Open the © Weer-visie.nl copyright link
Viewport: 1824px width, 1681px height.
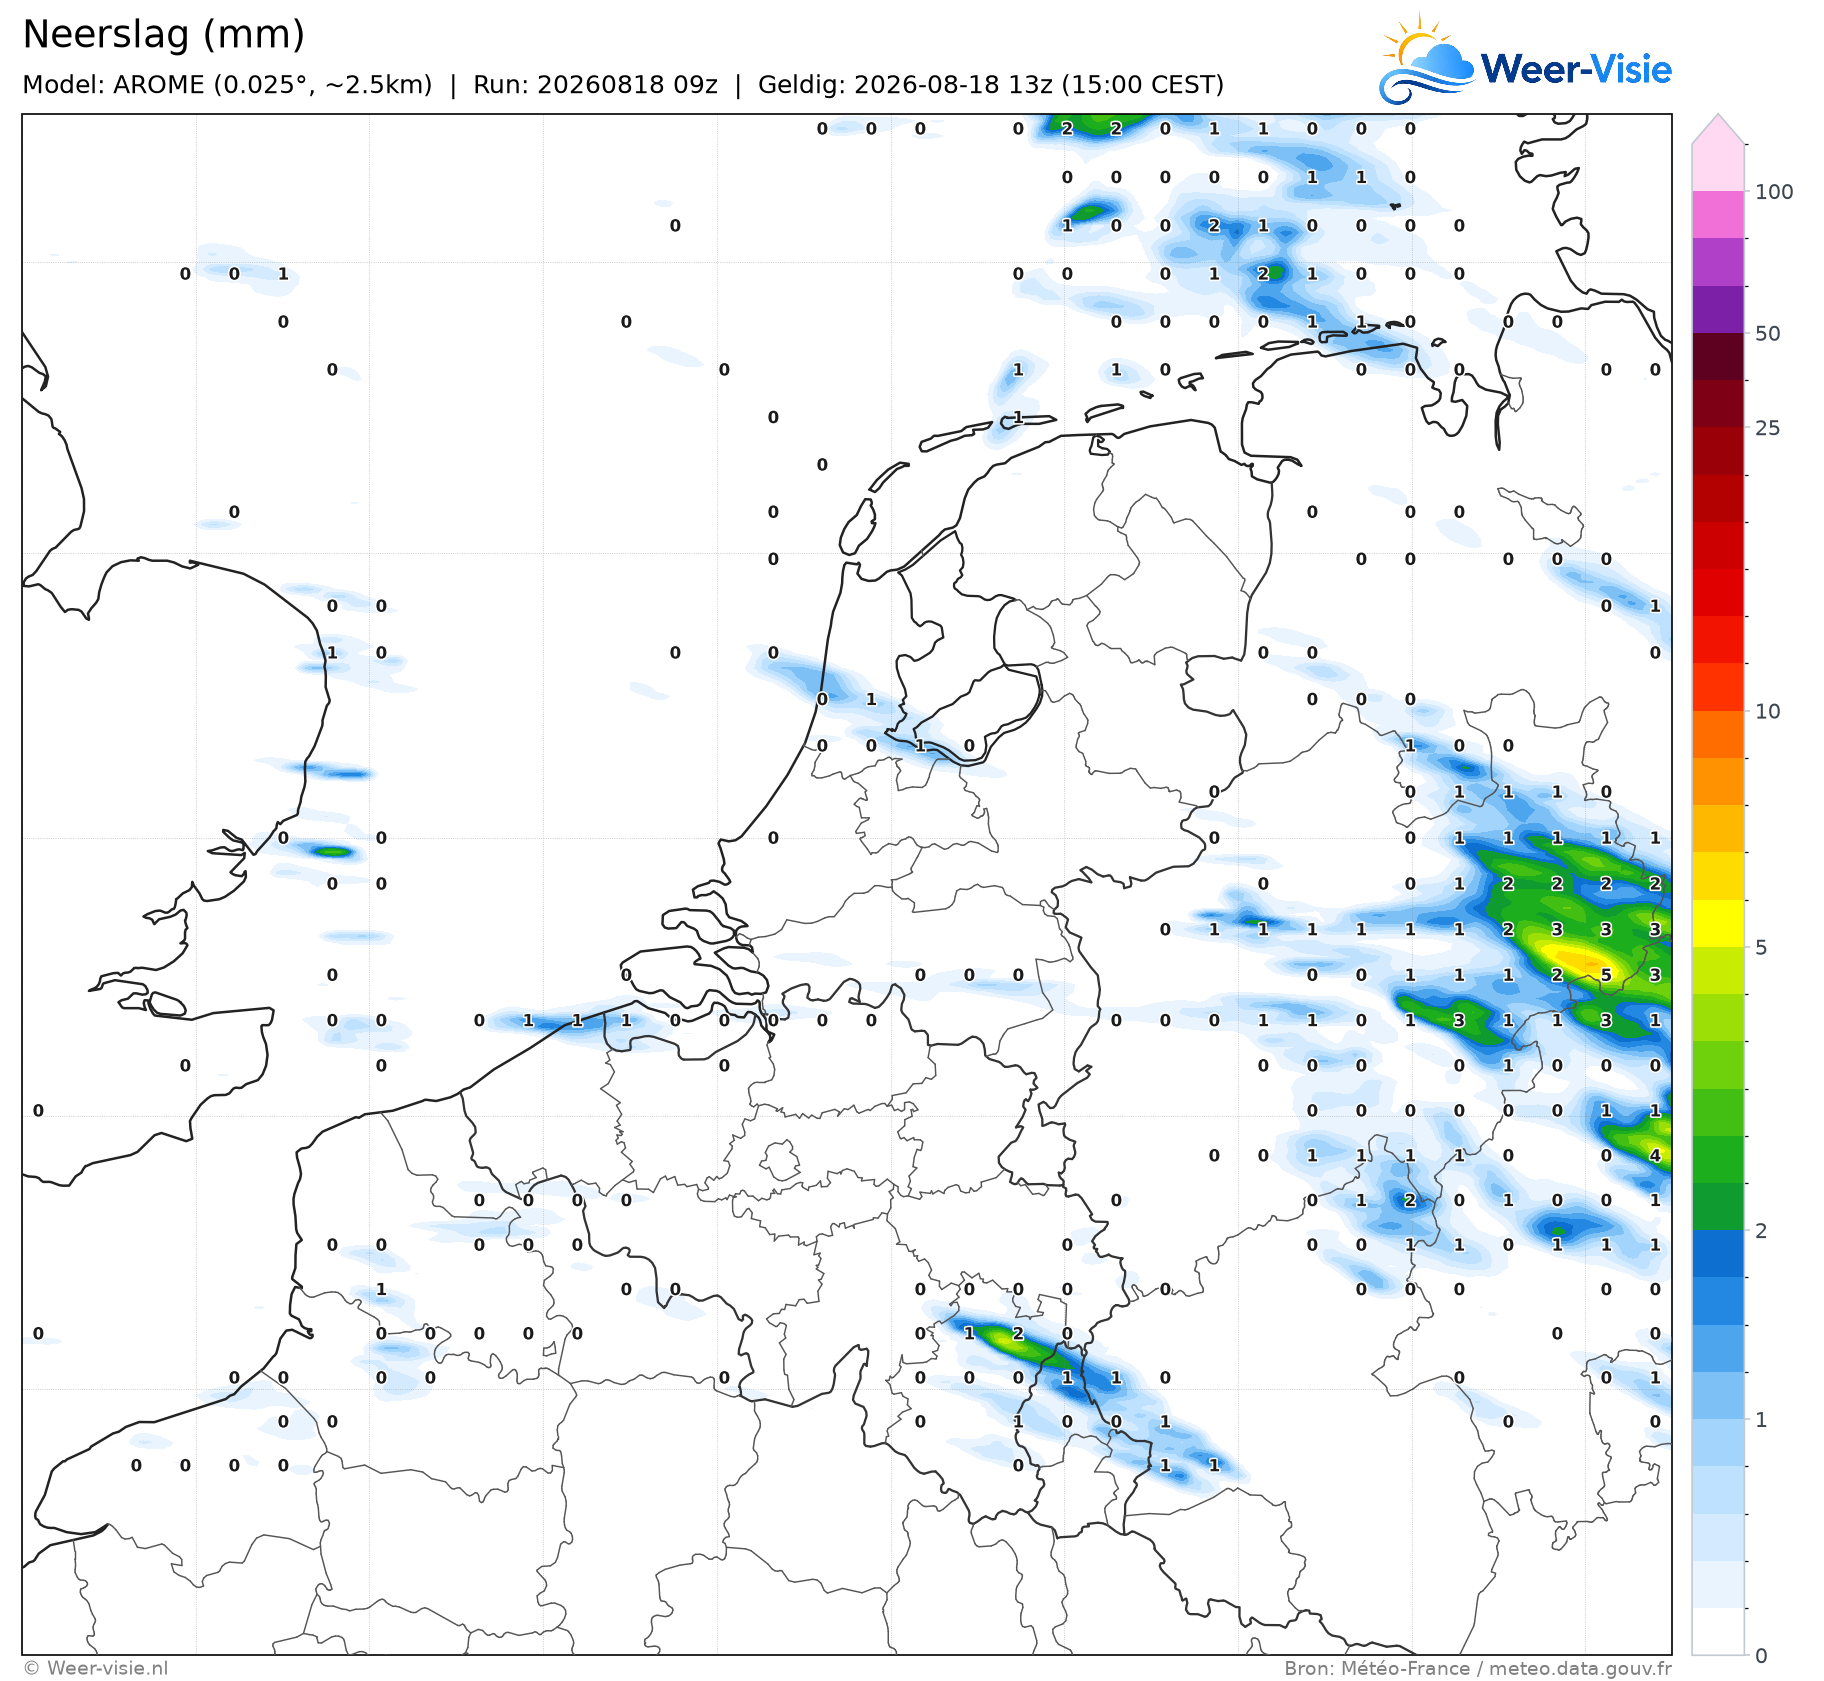pos(95,1668)
